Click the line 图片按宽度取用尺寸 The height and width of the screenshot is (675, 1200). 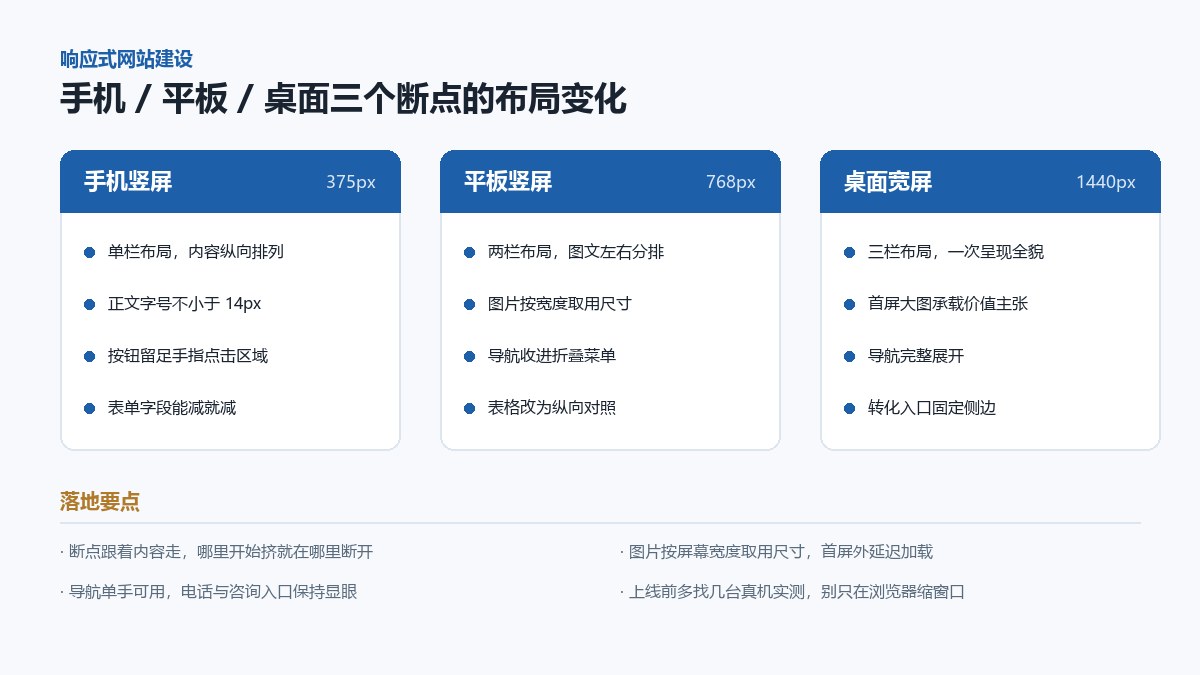(x=560, y=304)
